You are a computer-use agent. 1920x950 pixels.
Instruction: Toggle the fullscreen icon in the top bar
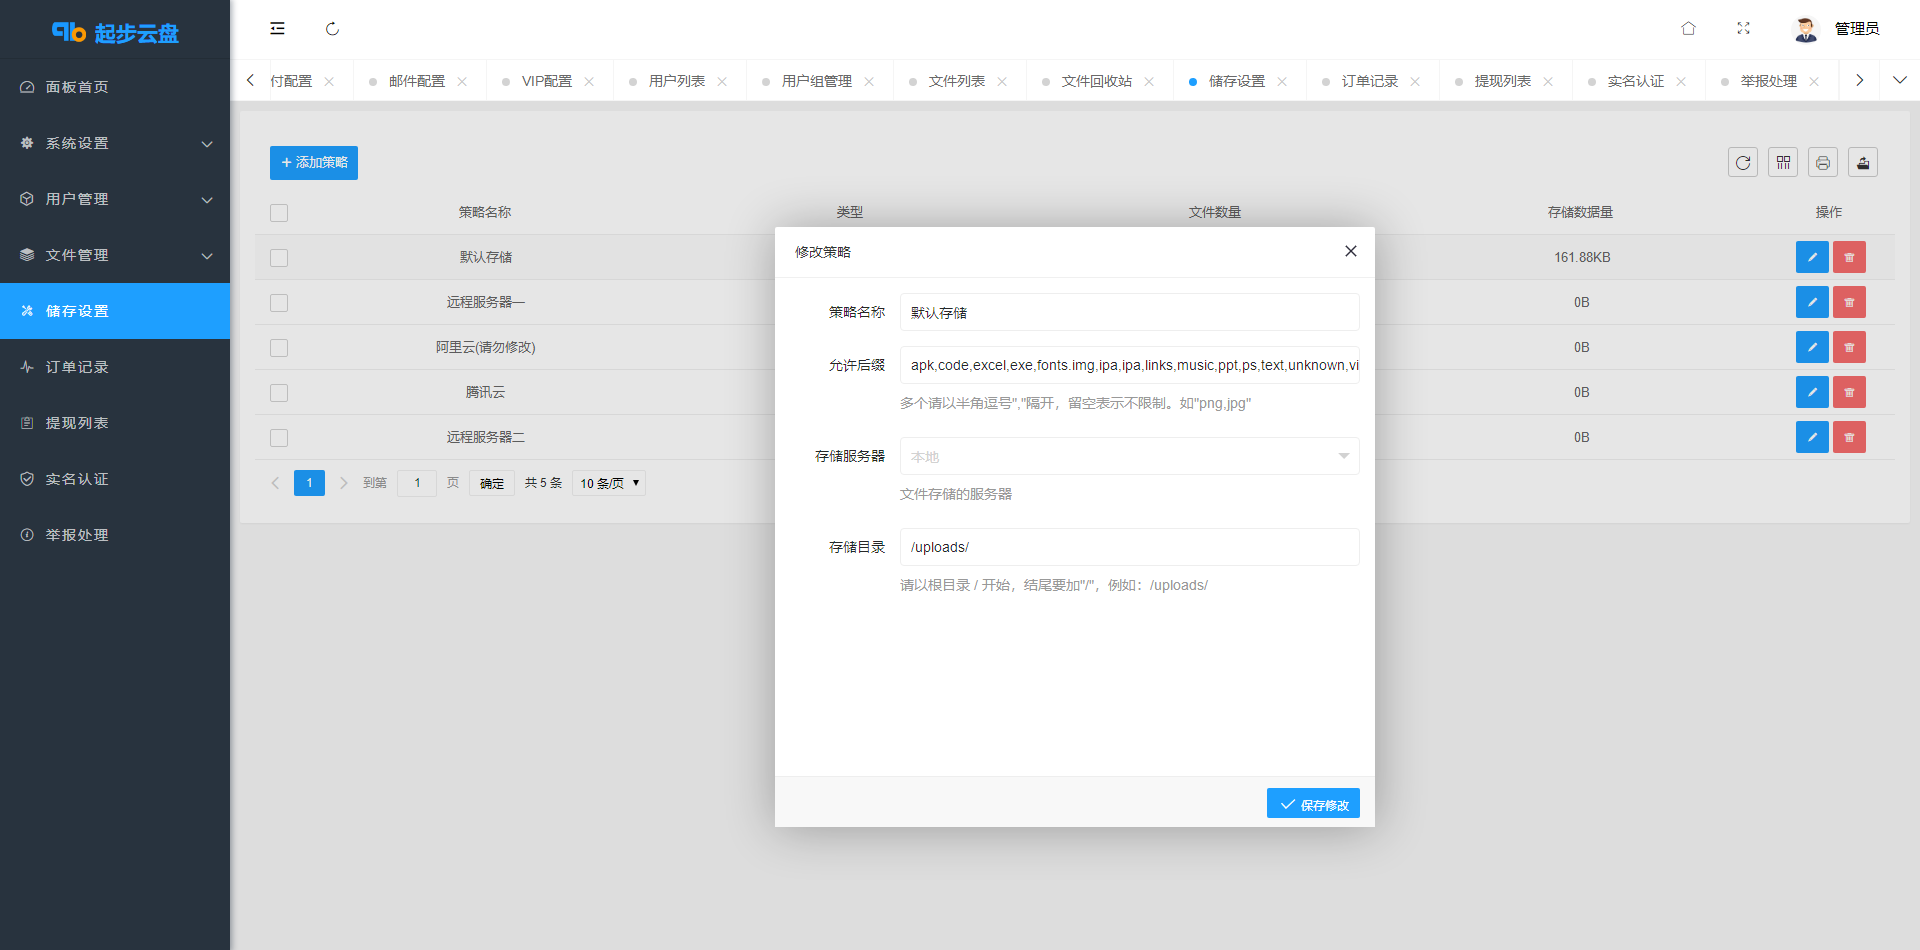pos(1743,29)
